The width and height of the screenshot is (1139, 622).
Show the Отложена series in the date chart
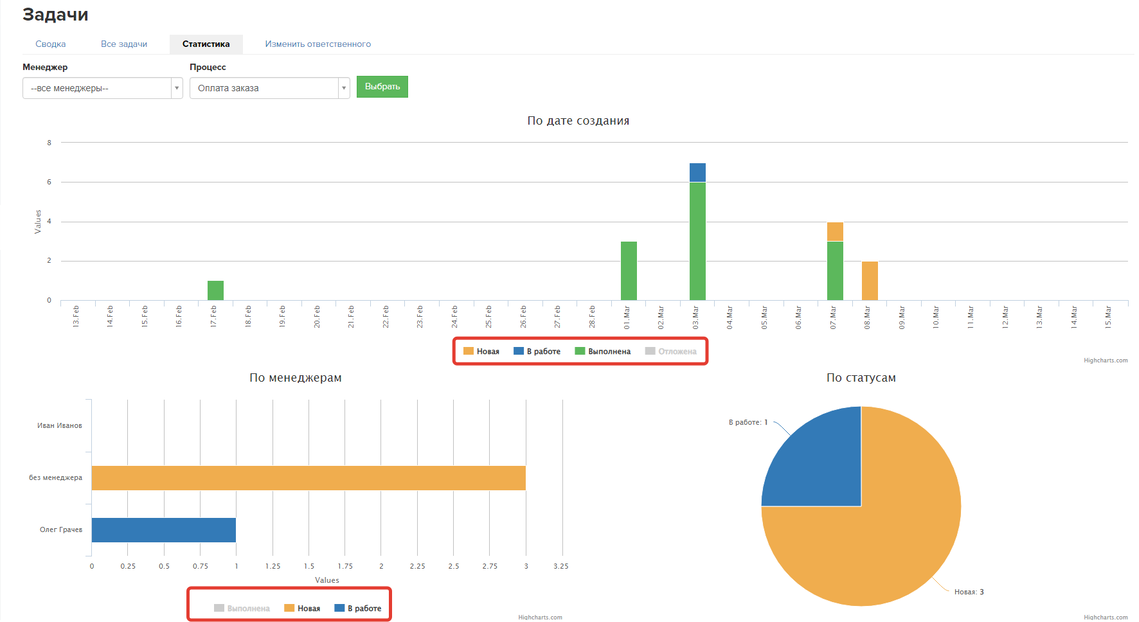pos(671,351)
